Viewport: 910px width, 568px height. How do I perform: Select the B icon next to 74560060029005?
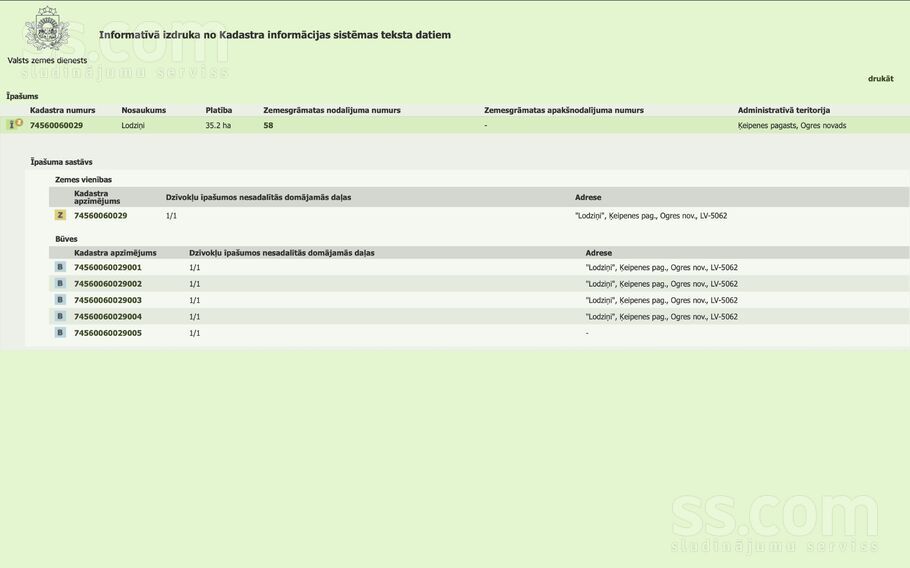coord(60,333)
